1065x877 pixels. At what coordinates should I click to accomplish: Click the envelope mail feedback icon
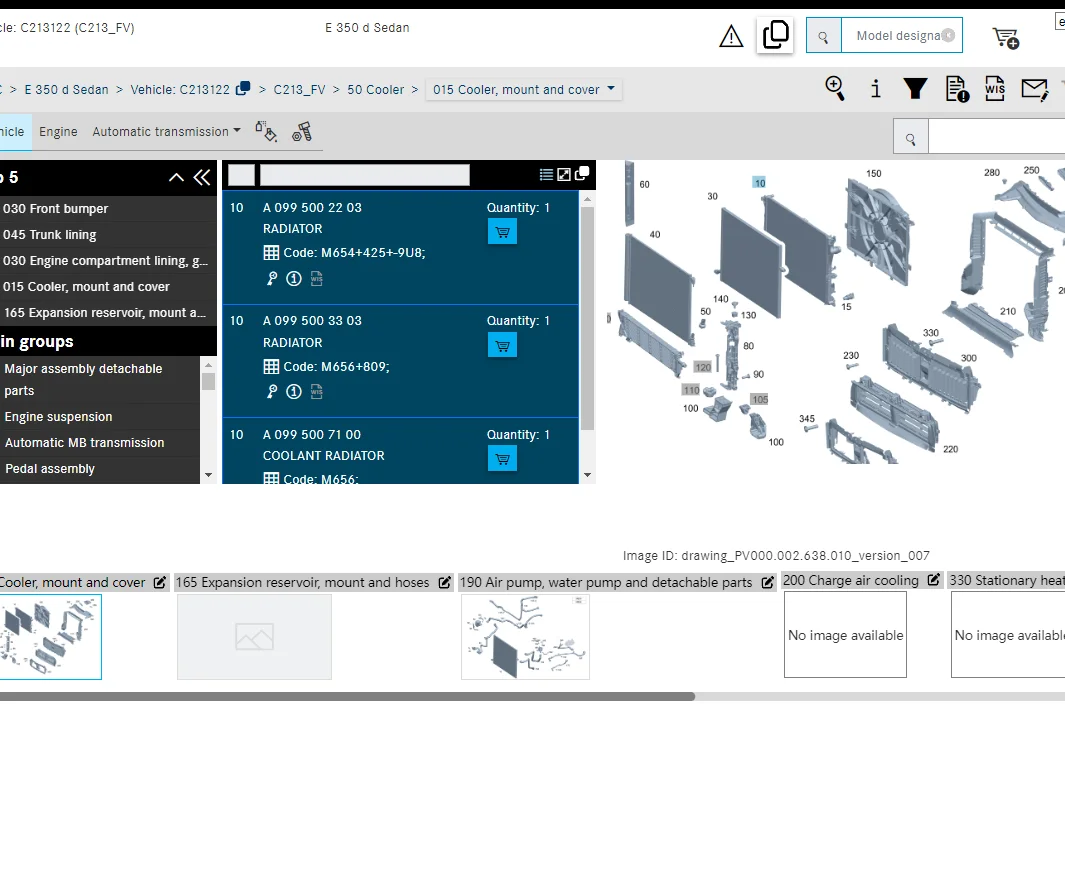pos(1034,89)
